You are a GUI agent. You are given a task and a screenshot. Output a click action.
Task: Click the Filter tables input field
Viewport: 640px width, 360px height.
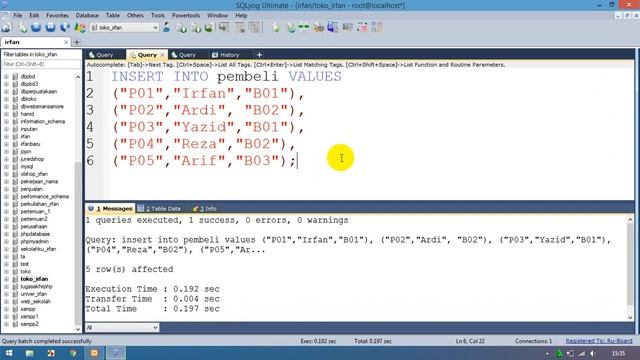[41, 64]
